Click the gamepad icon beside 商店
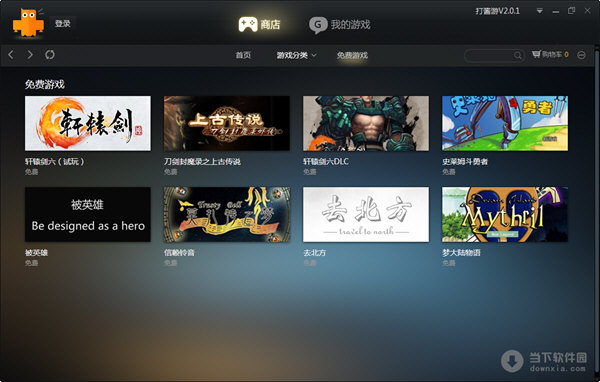 coord(248,24)
